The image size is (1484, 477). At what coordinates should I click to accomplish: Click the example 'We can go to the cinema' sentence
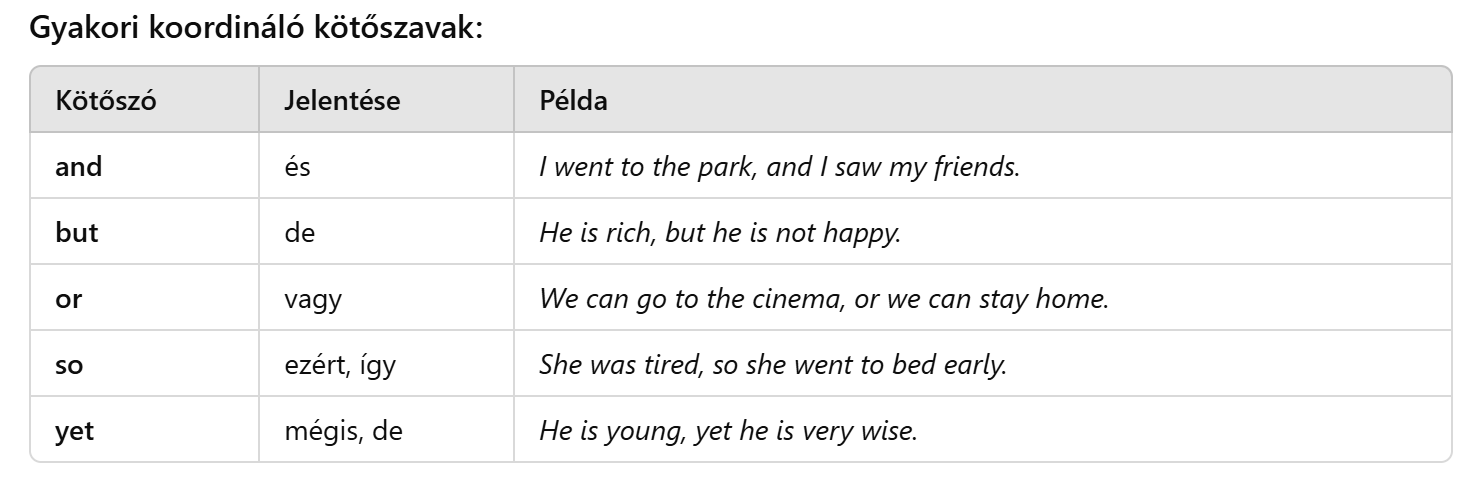click(x=824, y=299)
